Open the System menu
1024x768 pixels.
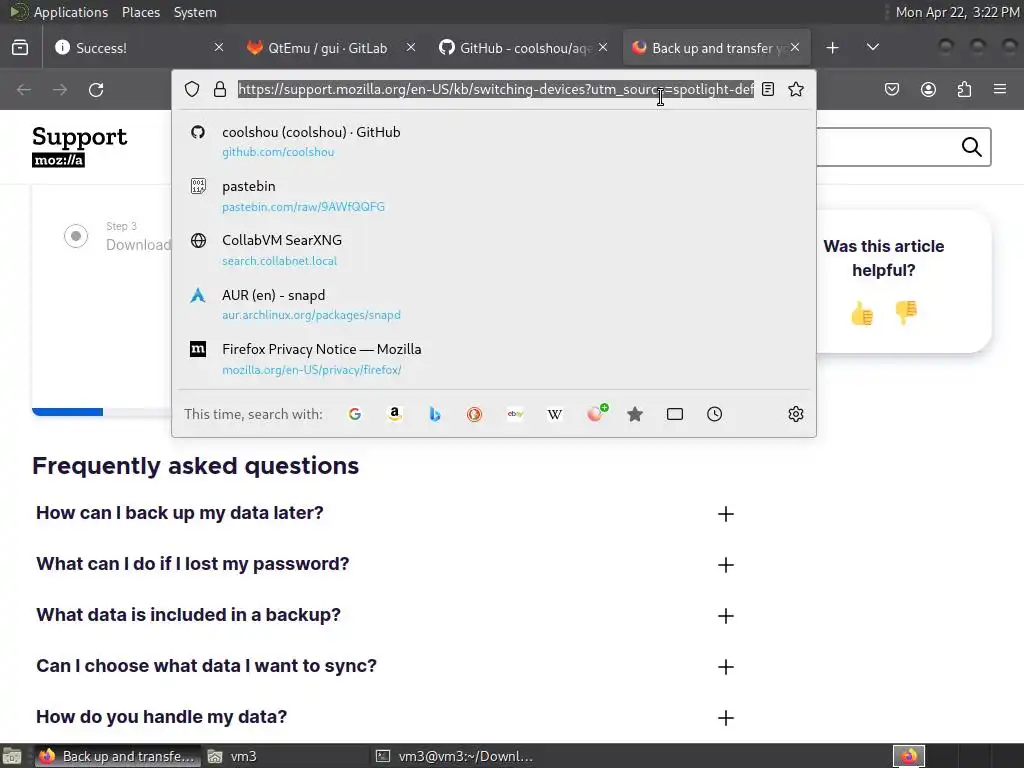pos(195,12)
